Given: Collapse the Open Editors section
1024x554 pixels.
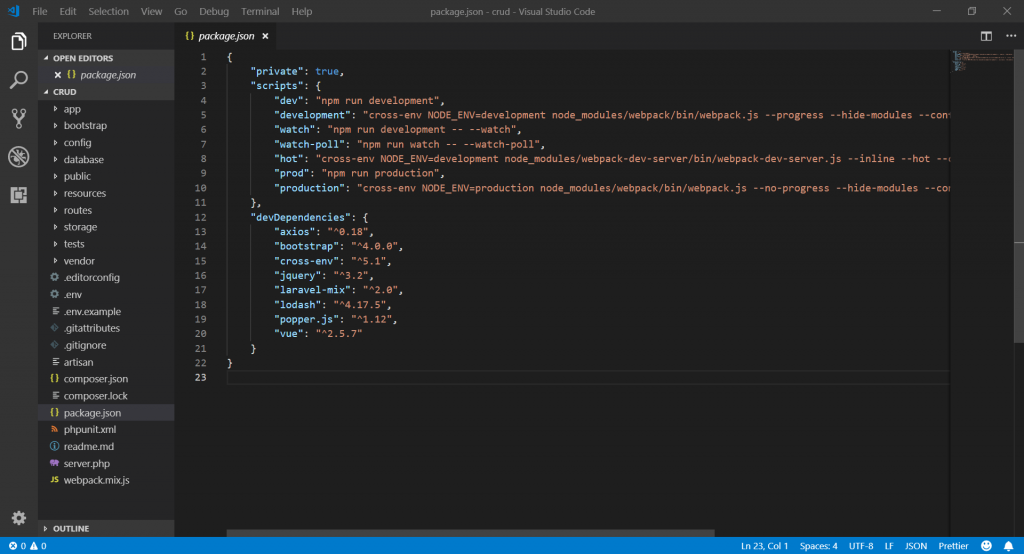Looking at the screenshot, I should [x=106, y=58].
